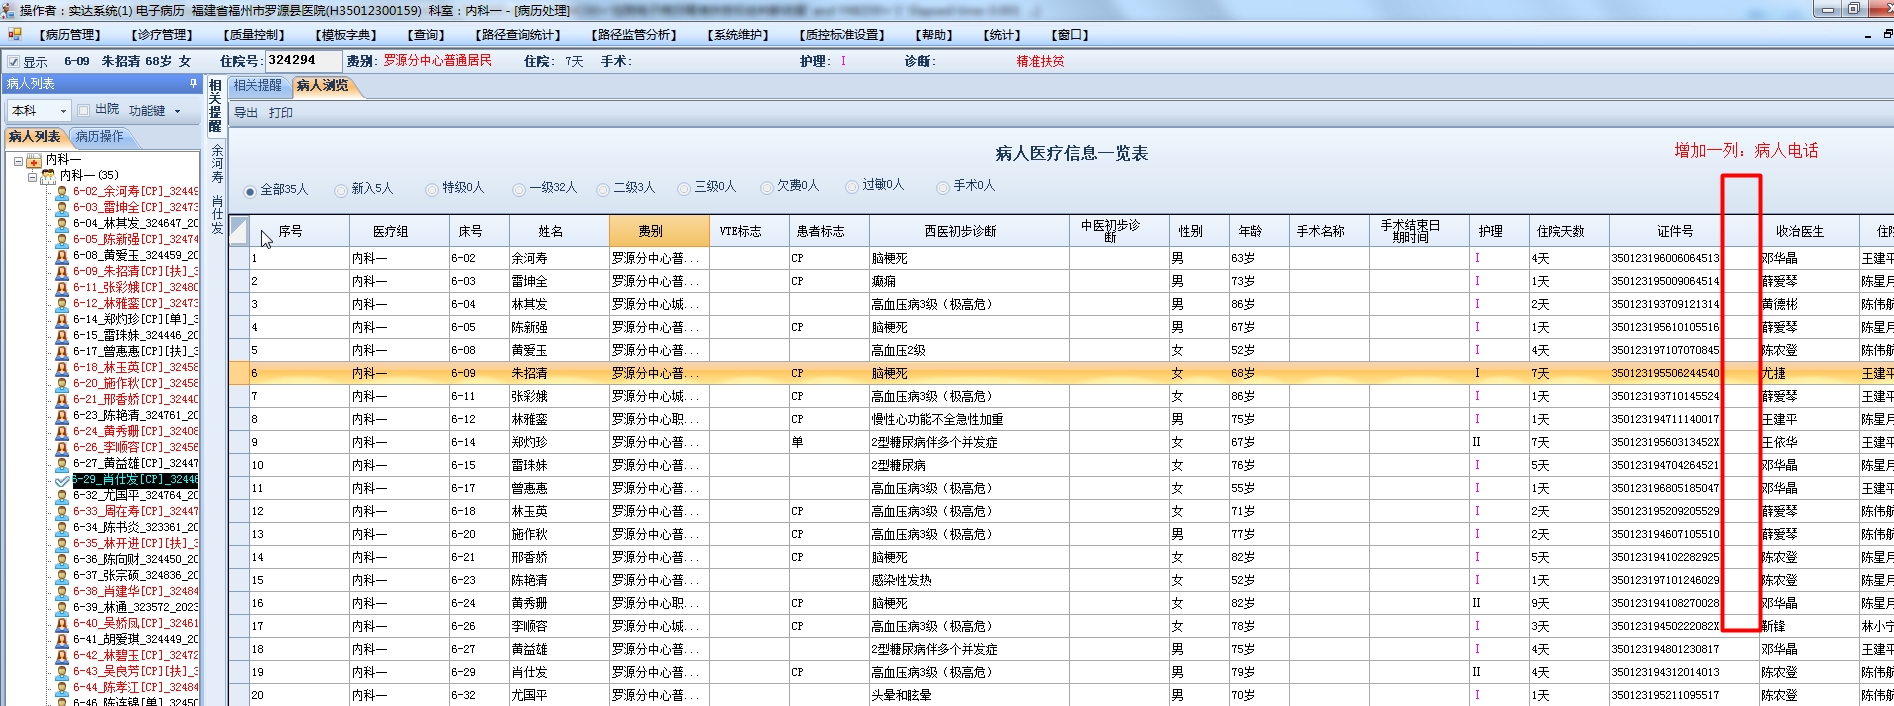
Task: Select the 手术0人 radio button
Action: (x=943, y=187)
